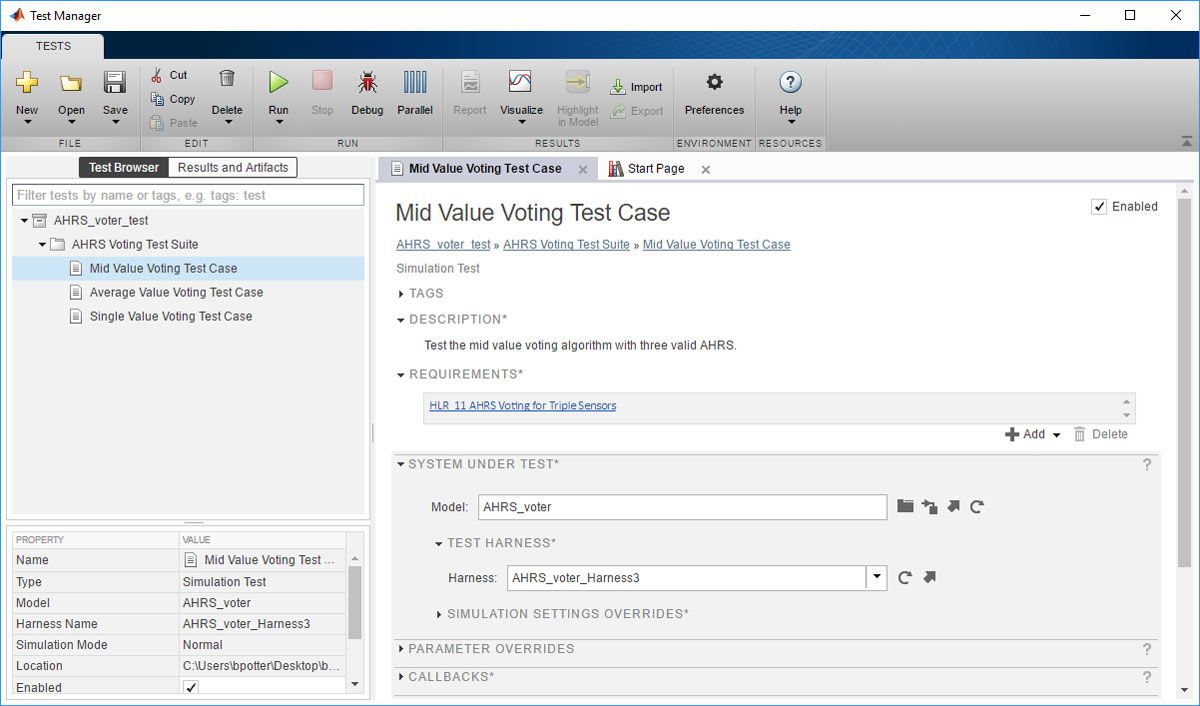Browse for a model using the folder icon
Image resolution: width=1200 pixels, height=706 pixels.
pos(905,507)
